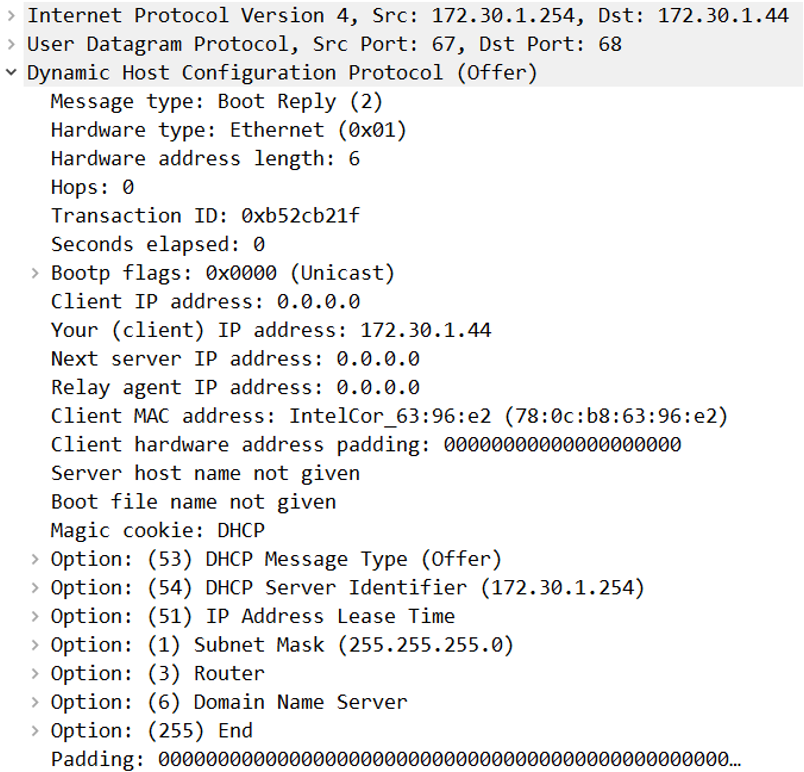804x772 pixels.
Task: Select the Server host name not given line
Action: (205, 473)
